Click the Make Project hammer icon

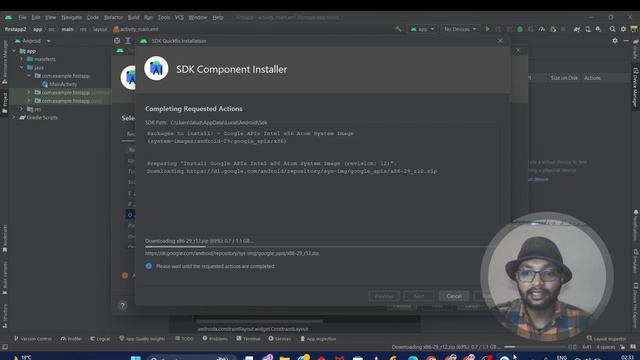[x=398, y=29]
